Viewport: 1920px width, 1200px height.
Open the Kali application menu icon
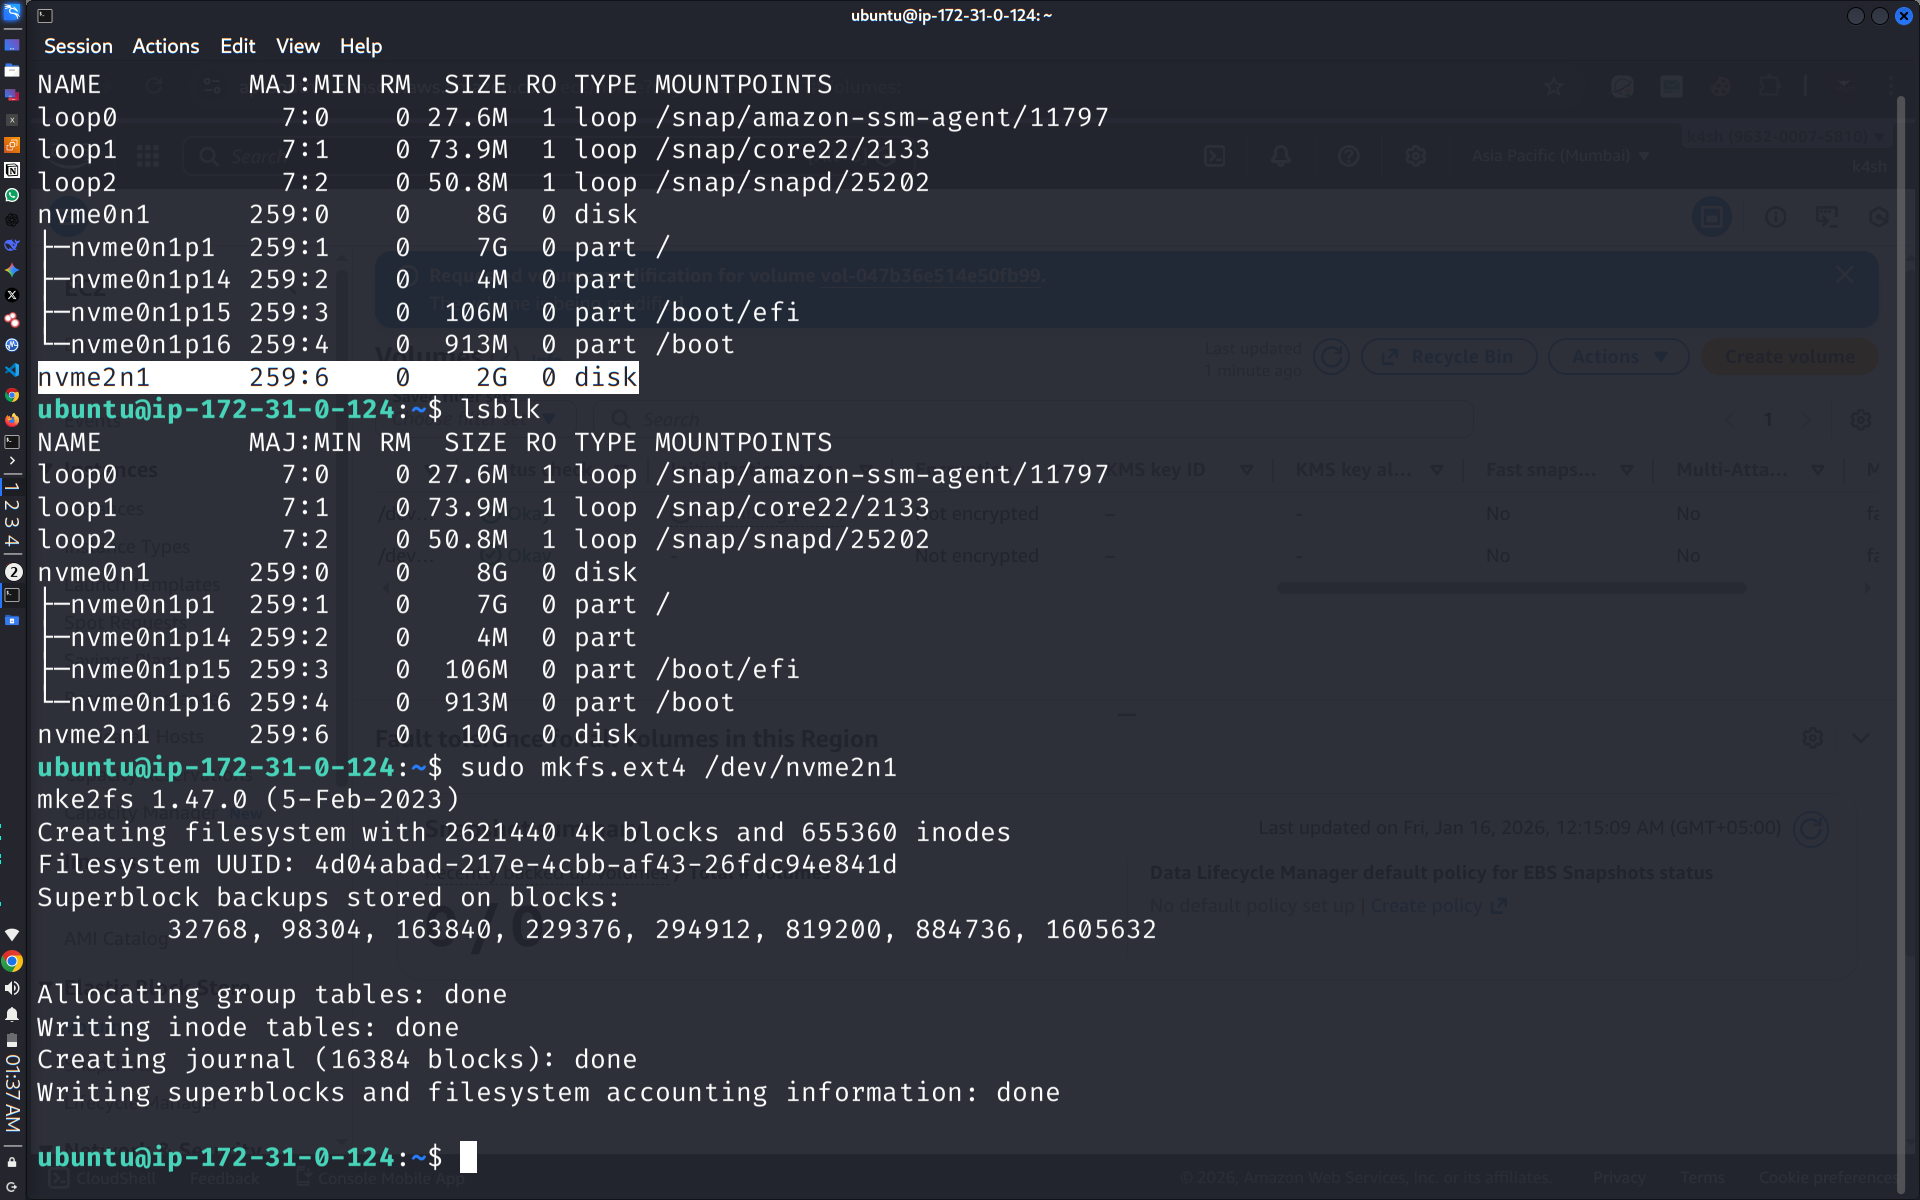click(x=12, y=13)
